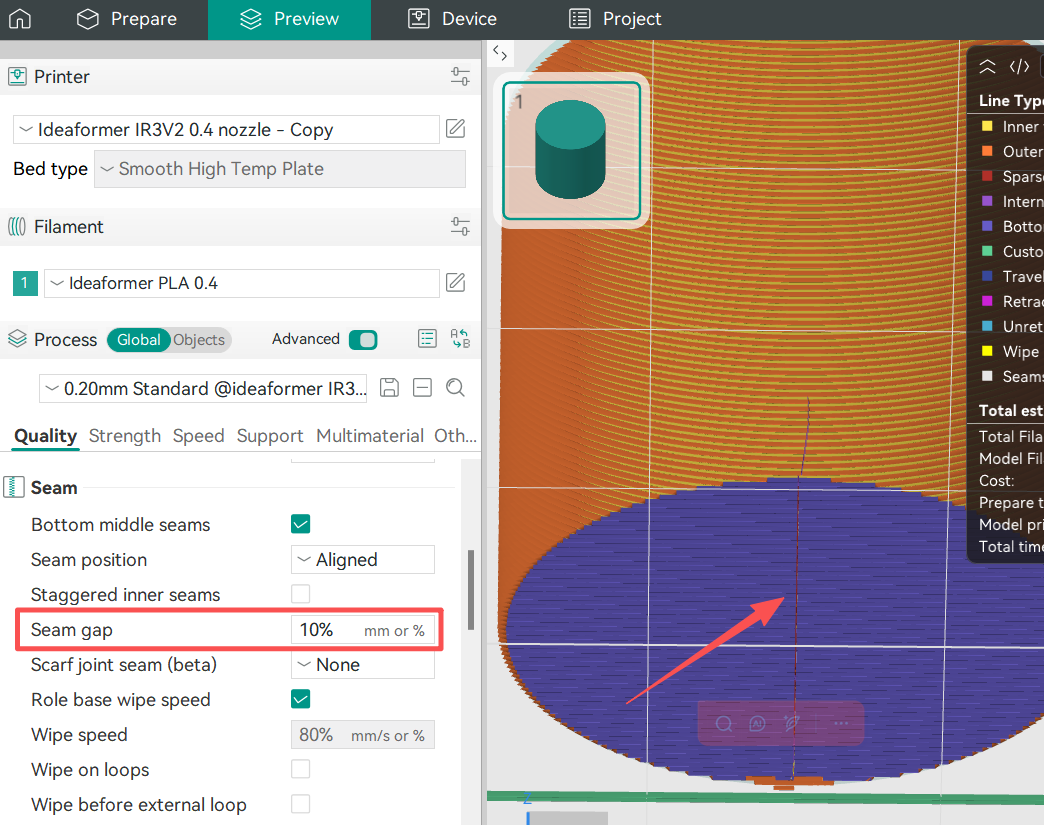The height and width of the screenshot is (825, 1044).
Task: Switch to the Device tab
Action: coord(453,19)
